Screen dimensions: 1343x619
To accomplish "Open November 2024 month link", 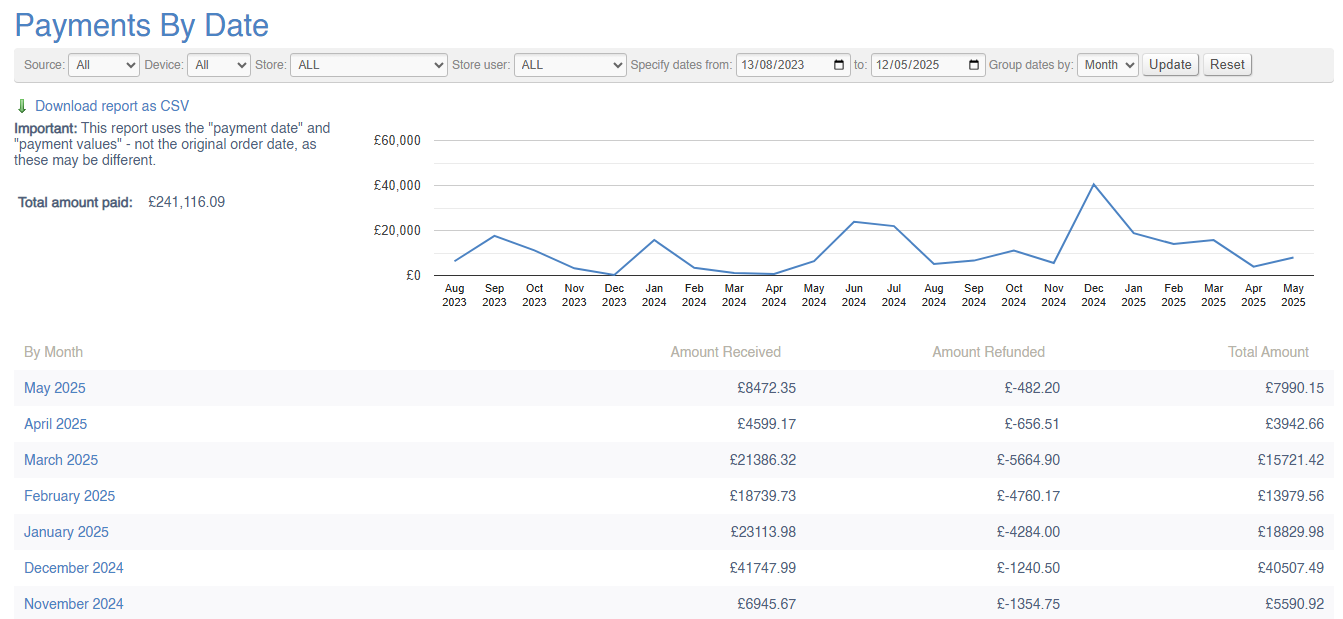I will coord(74,604).
